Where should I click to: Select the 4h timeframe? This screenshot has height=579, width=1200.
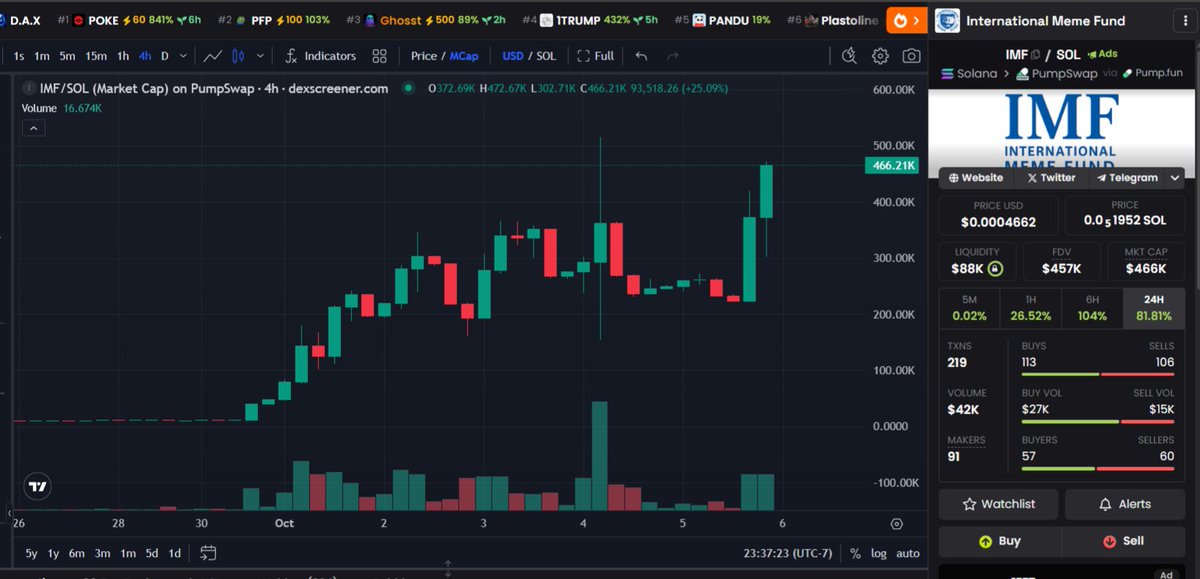click(x=146, y=56)
